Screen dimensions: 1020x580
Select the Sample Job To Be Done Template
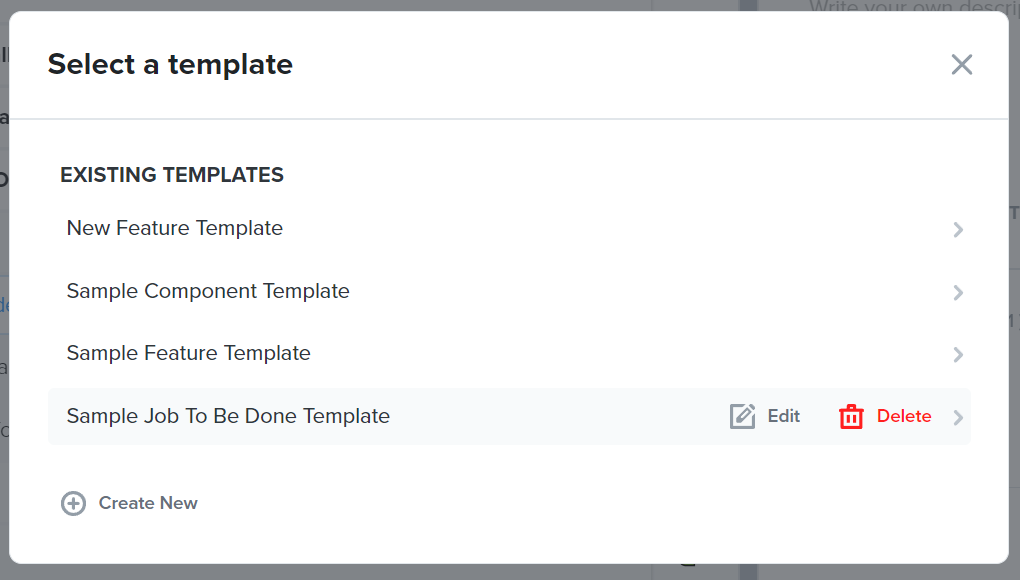pos(228,416)
